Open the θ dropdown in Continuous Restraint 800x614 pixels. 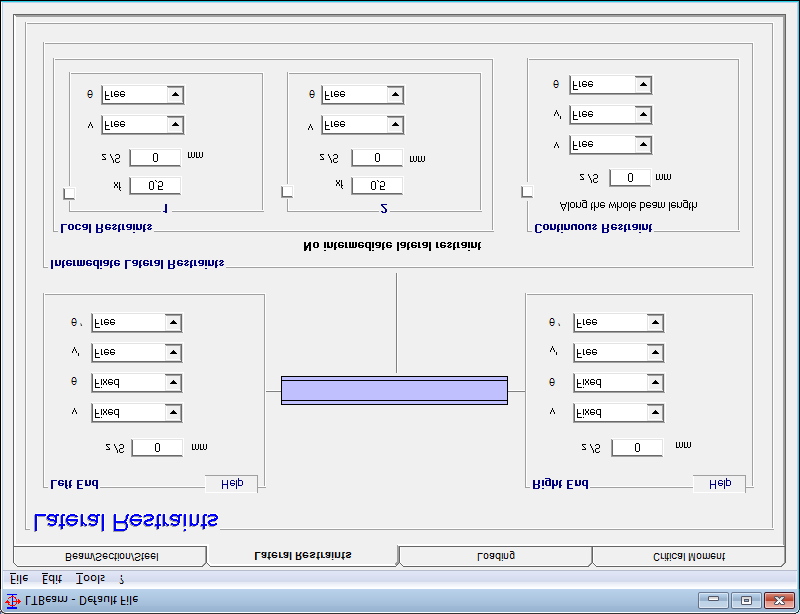click(x=611, y=85)
